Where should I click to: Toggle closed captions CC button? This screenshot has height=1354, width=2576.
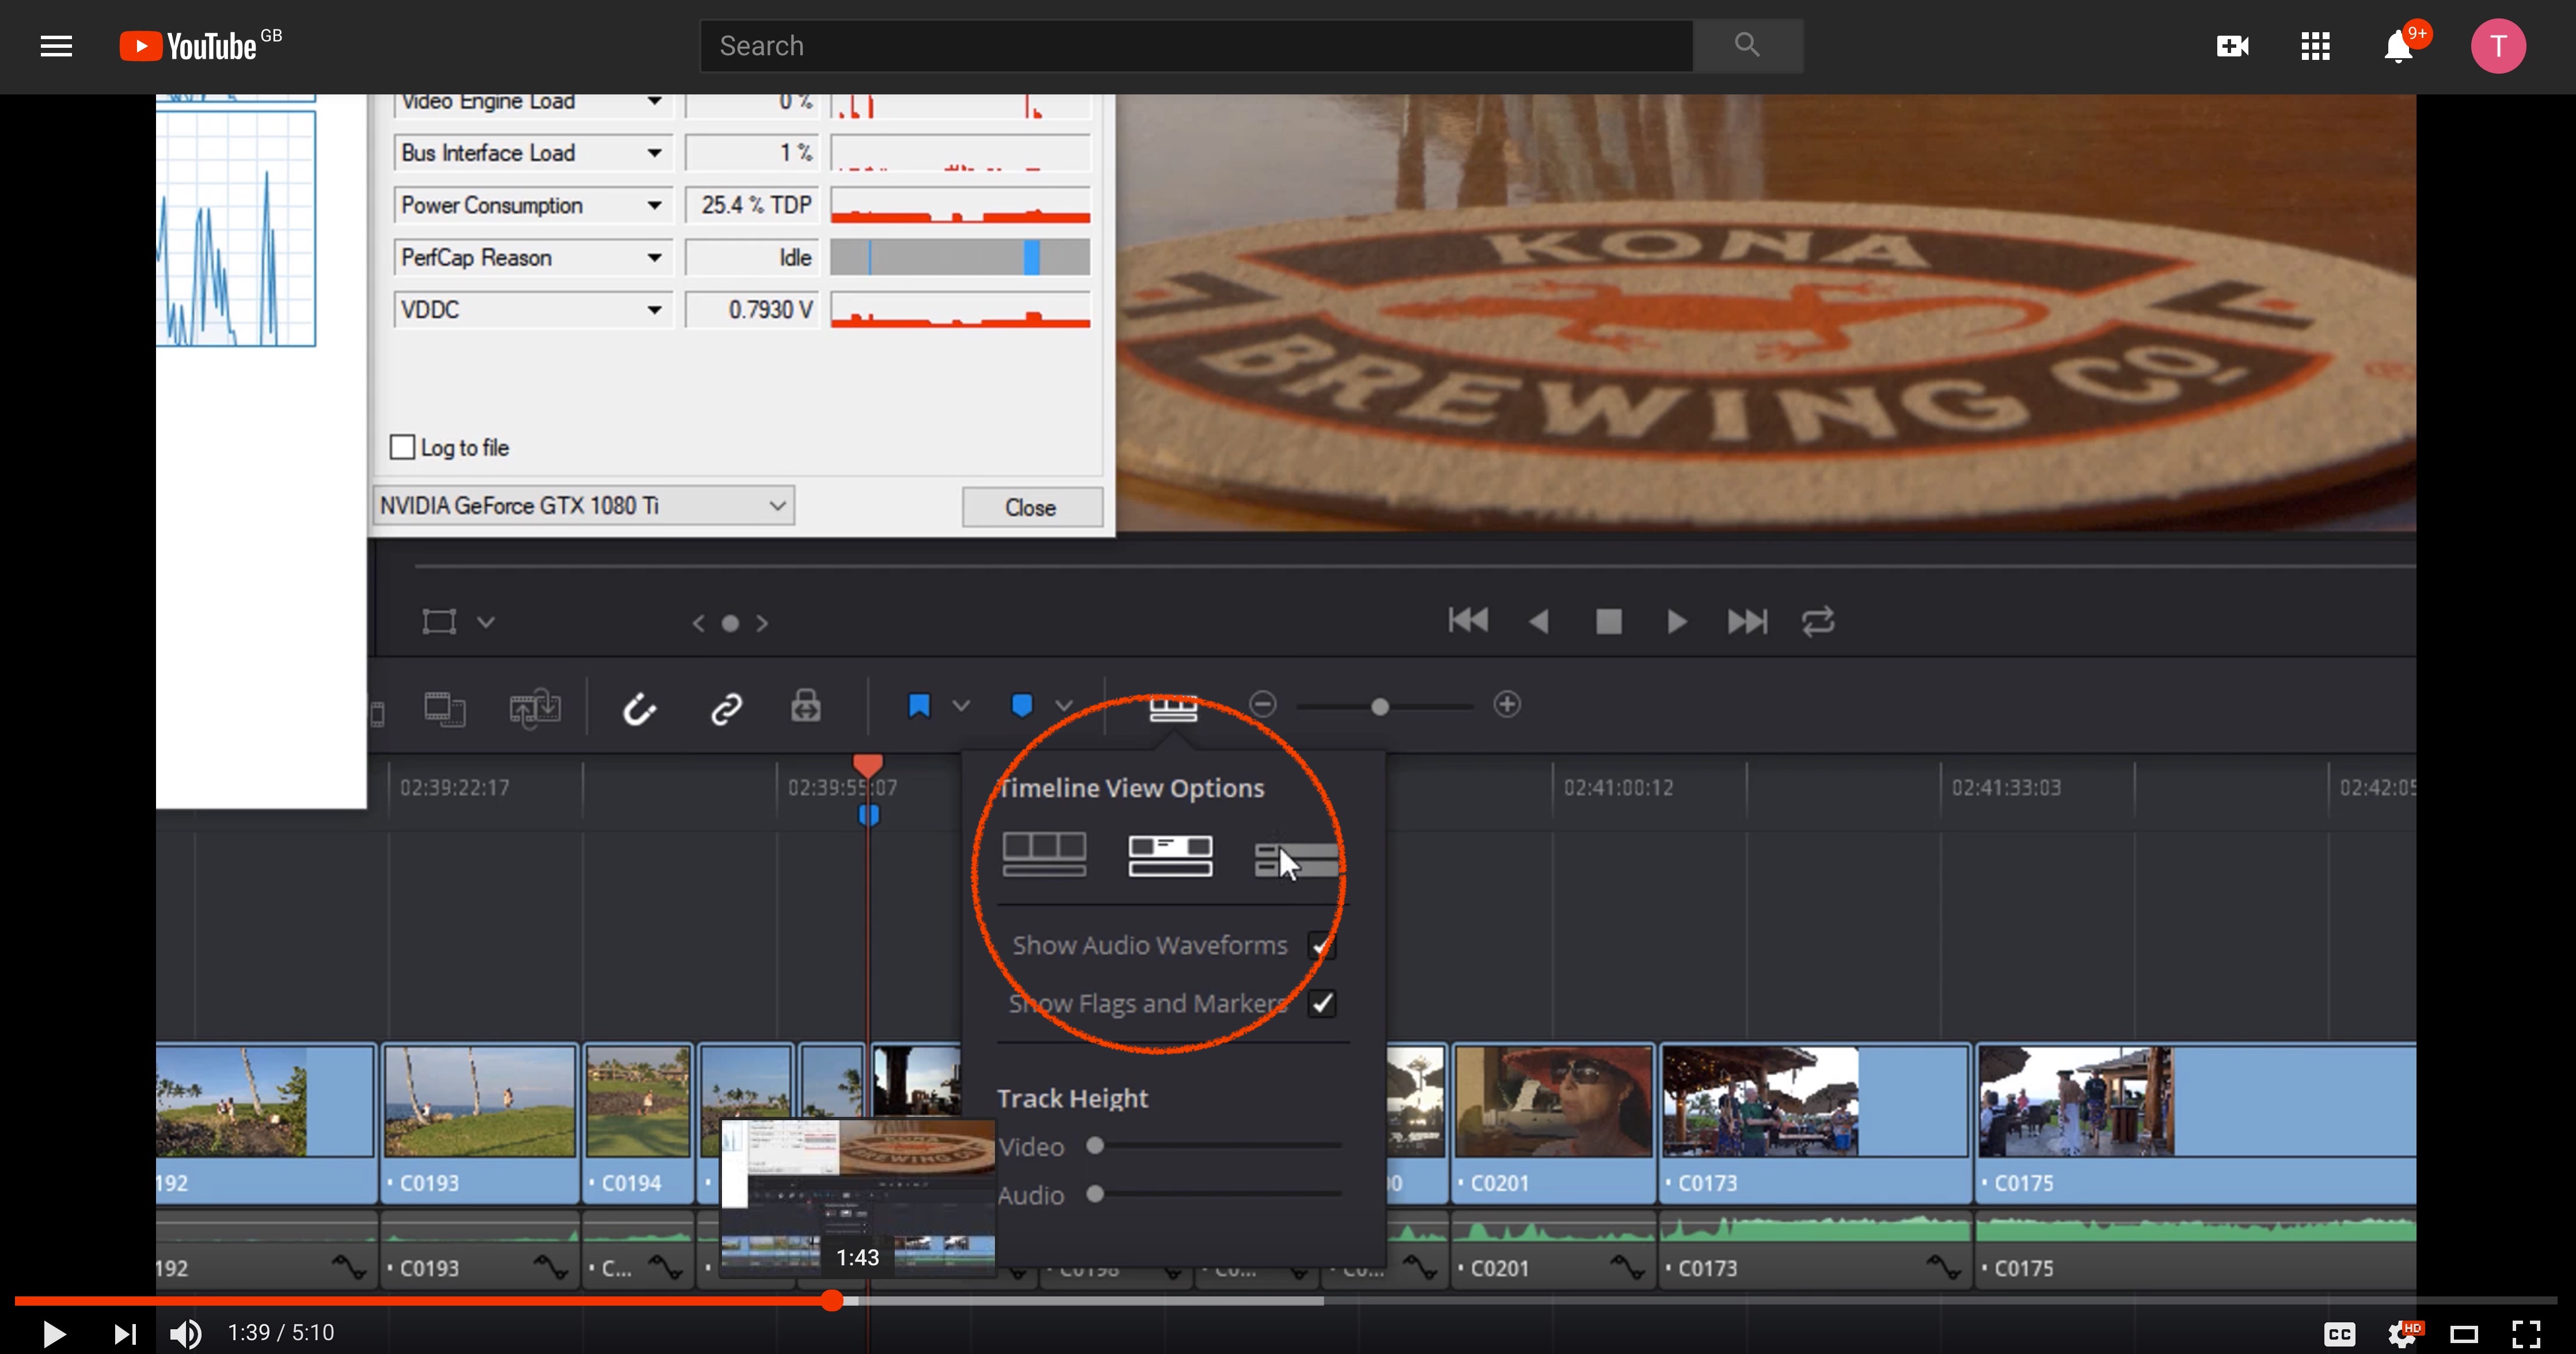click(x=2339, y=1333)
